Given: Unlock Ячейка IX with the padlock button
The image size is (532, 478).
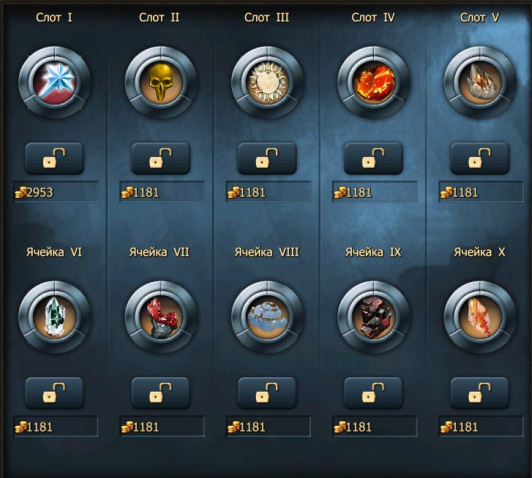Looking at the screenshot, I should coord(374,393).
